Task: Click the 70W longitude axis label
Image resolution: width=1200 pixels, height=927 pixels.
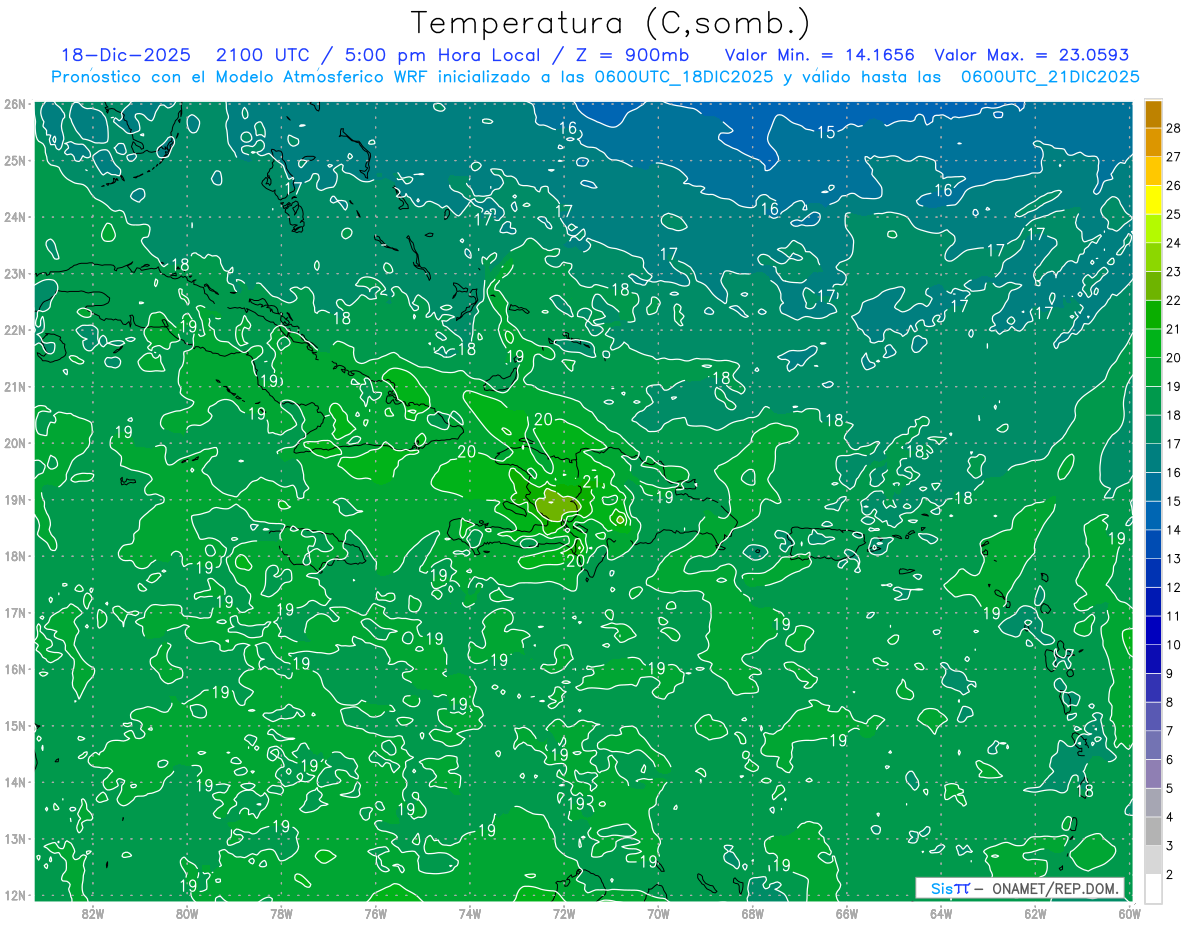Action: tap(658, 913)
